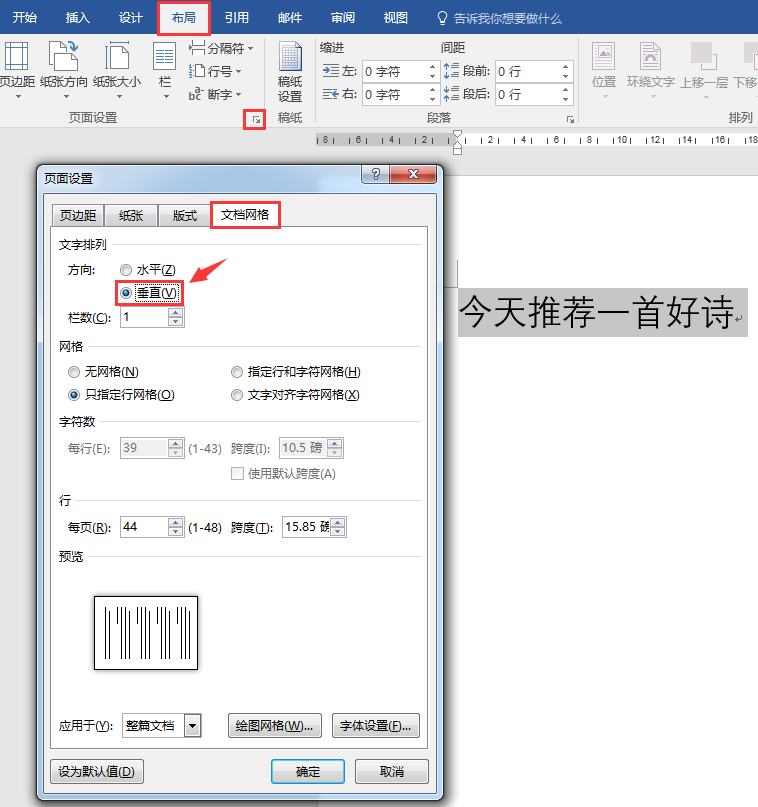Click the 位置 position icon
This screenshot has width=758, height=807.
click(604, 56)
